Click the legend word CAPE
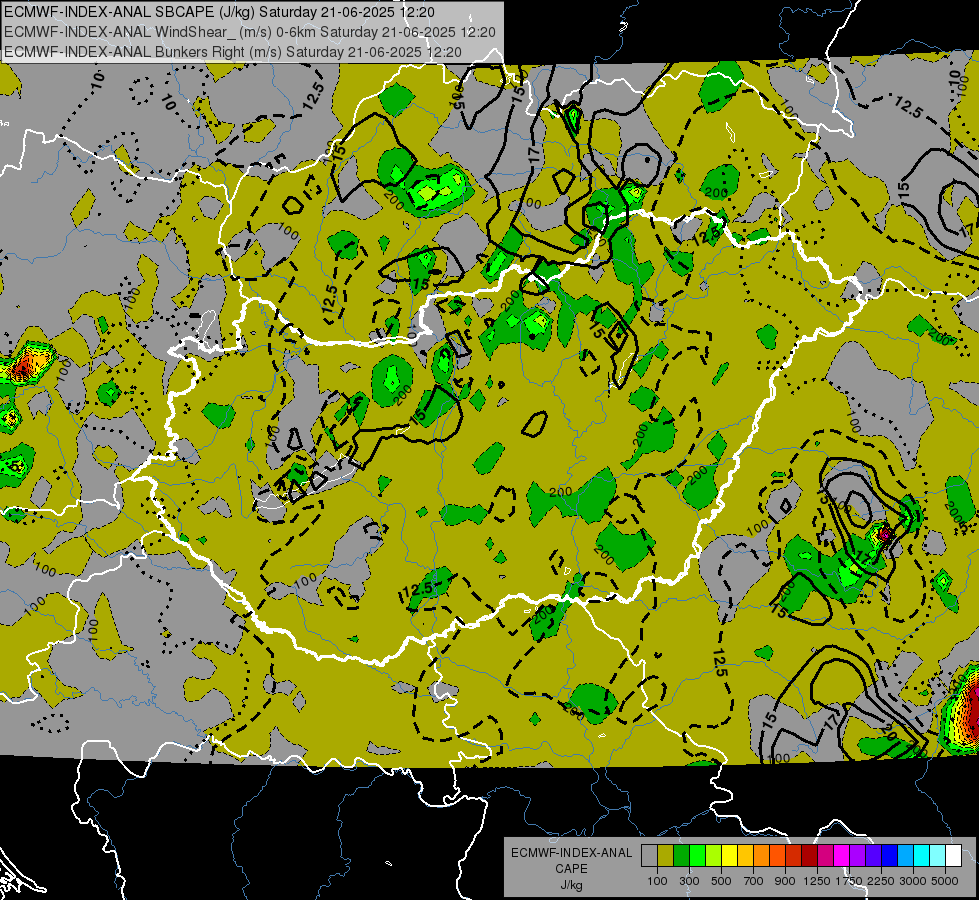This screenshot has width=979, height=900. tap(571, 869)
